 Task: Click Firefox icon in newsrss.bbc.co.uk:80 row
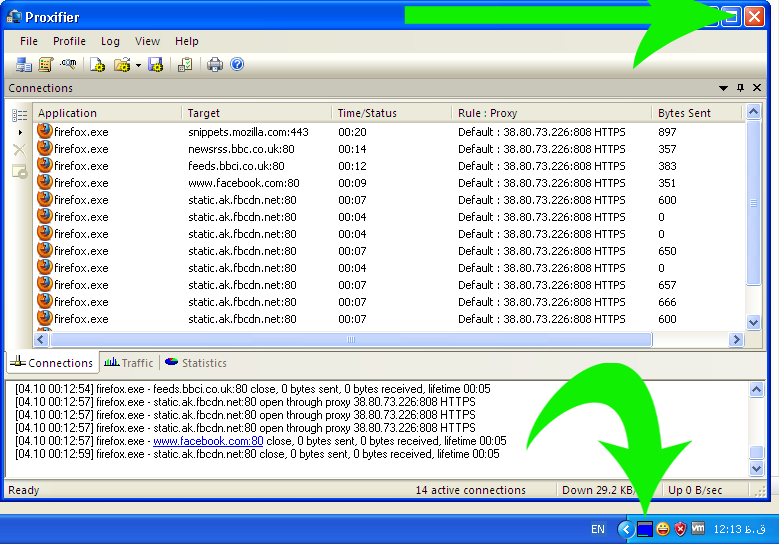[x=45, y=148]
